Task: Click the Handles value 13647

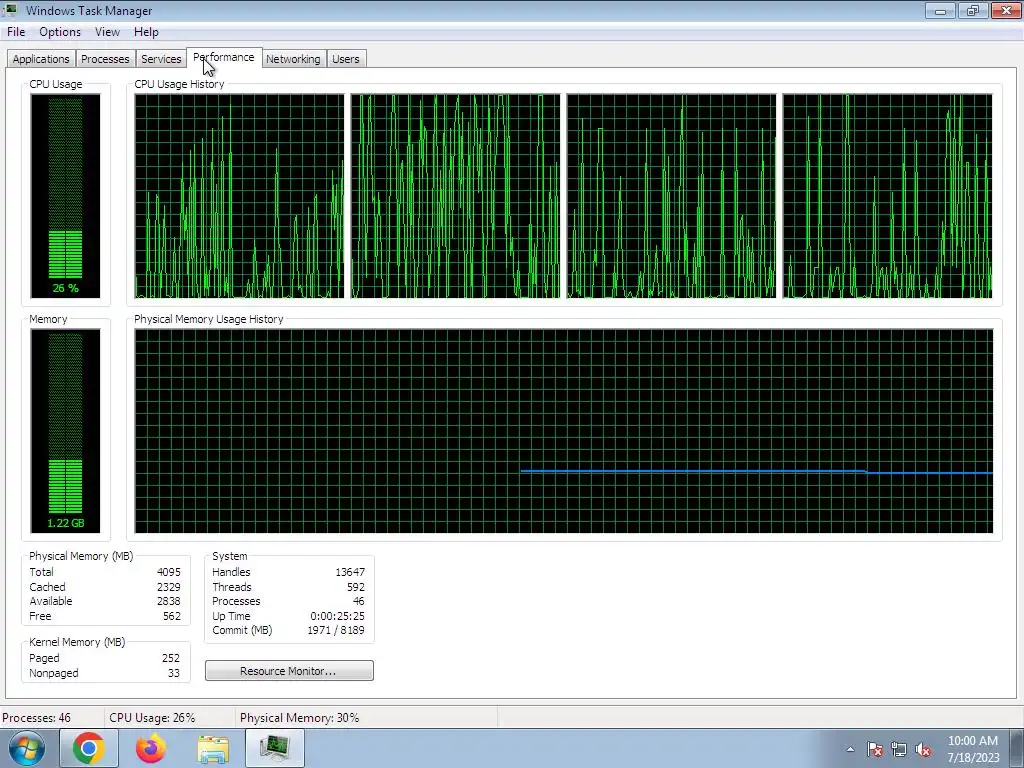Action: coord(350,572)
